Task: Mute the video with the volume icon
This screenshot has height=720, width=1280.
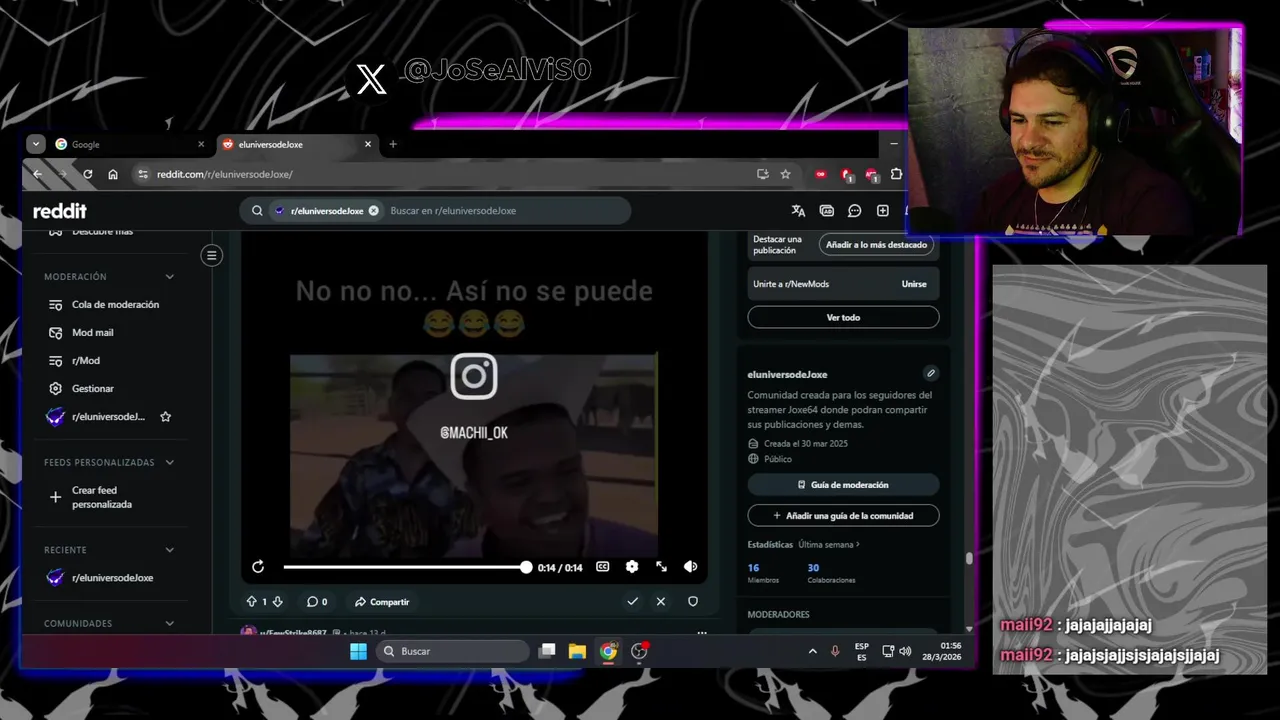Action: click(x=690, y=567)
